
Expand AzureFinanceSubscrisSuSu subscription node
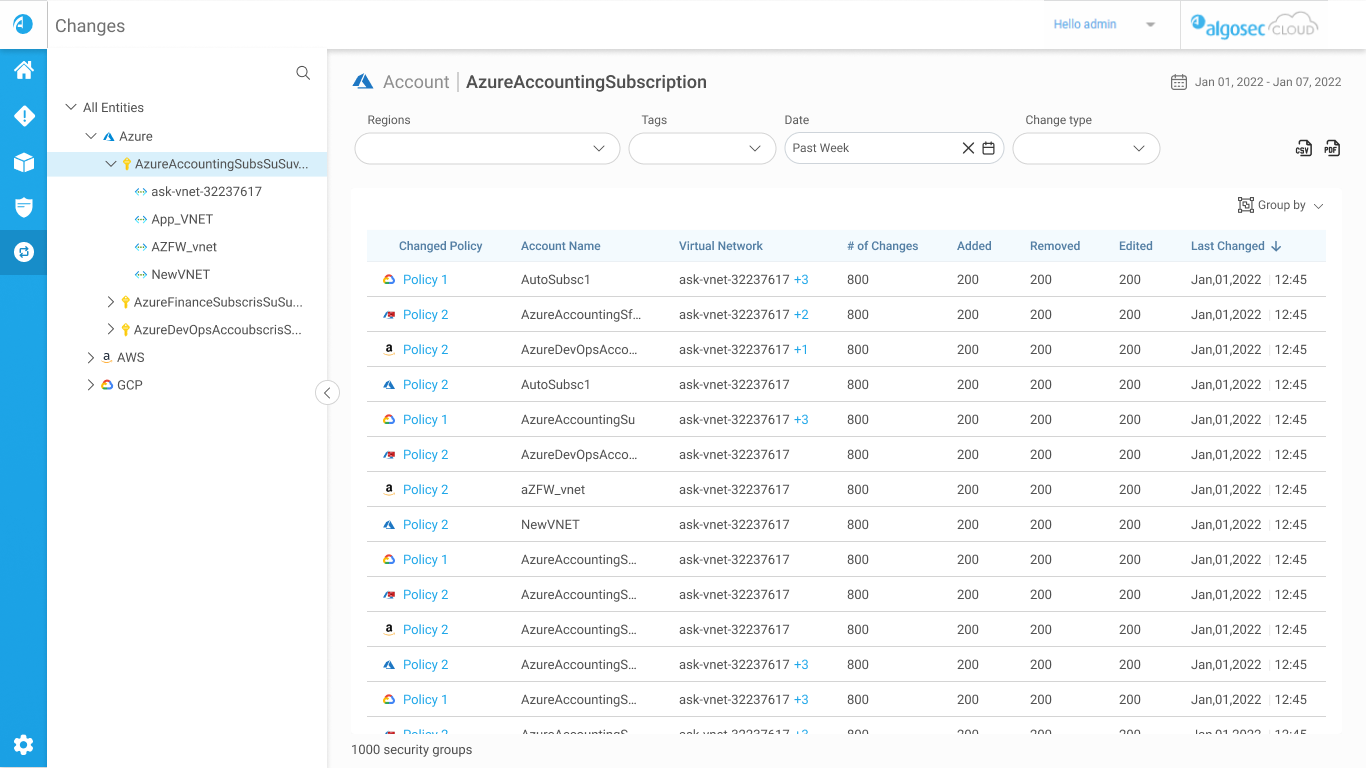point(111,302)
